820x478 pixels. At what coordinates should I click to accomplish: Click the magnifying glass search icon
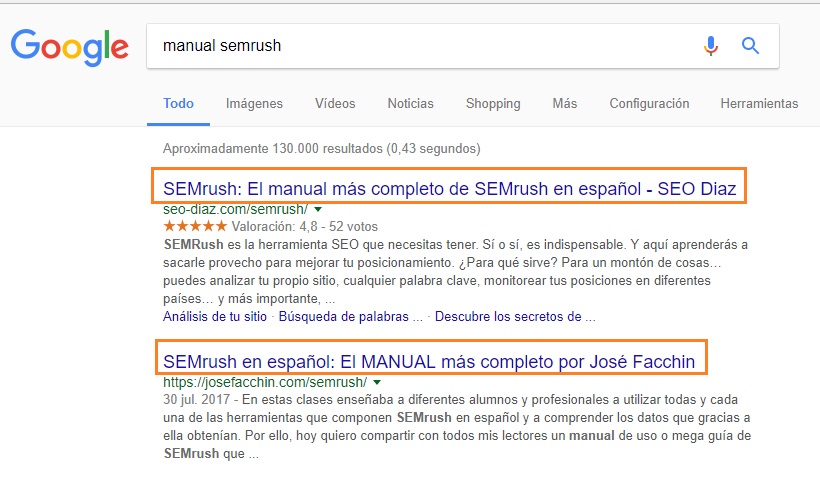(x=750, y=45)
